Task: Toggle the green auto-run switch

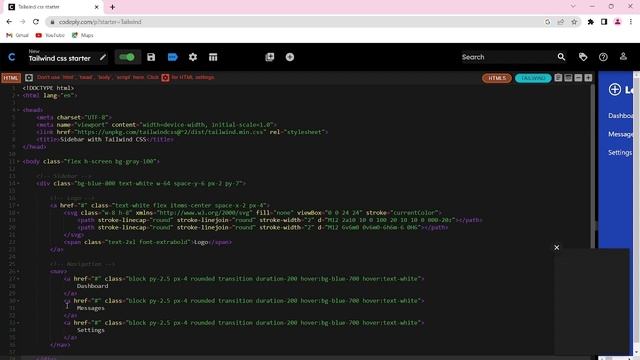Action: [x=127, y=57]
